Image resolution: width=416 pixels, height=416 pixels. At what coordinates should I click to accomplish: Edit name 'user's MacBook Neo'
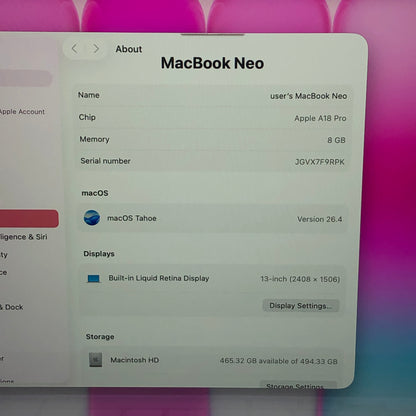pyautogui.click(x=309, y=96)
